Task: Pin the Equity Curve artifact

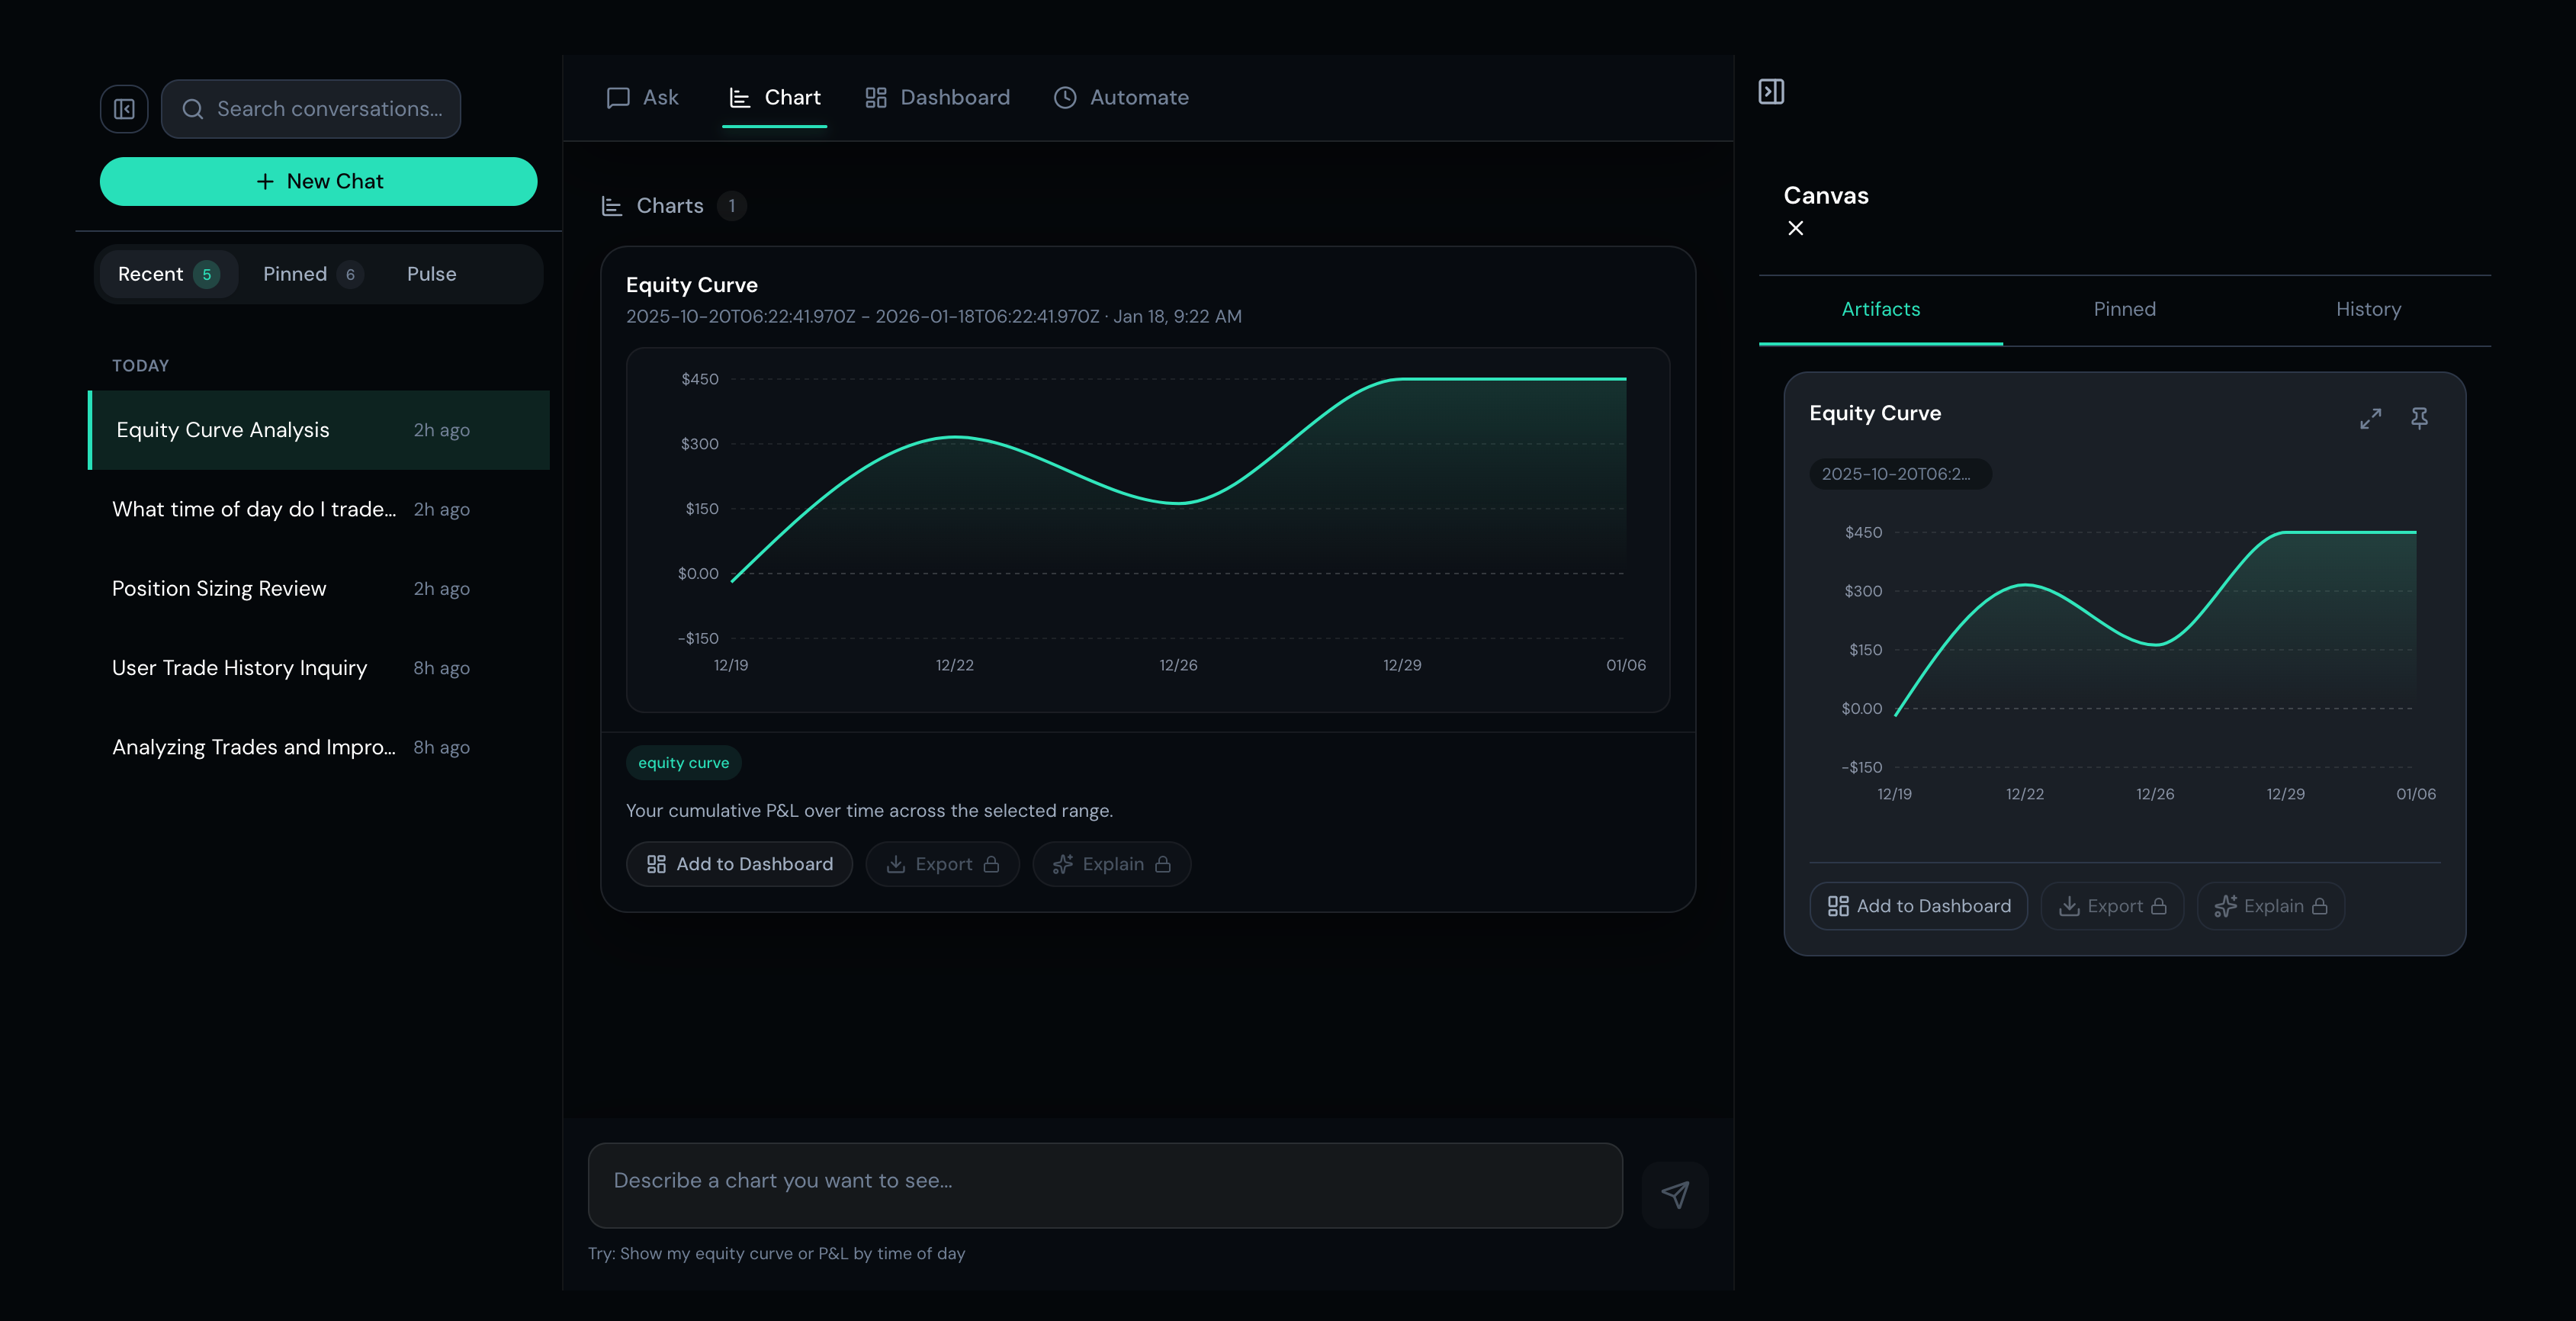Action: [2419, 419]
